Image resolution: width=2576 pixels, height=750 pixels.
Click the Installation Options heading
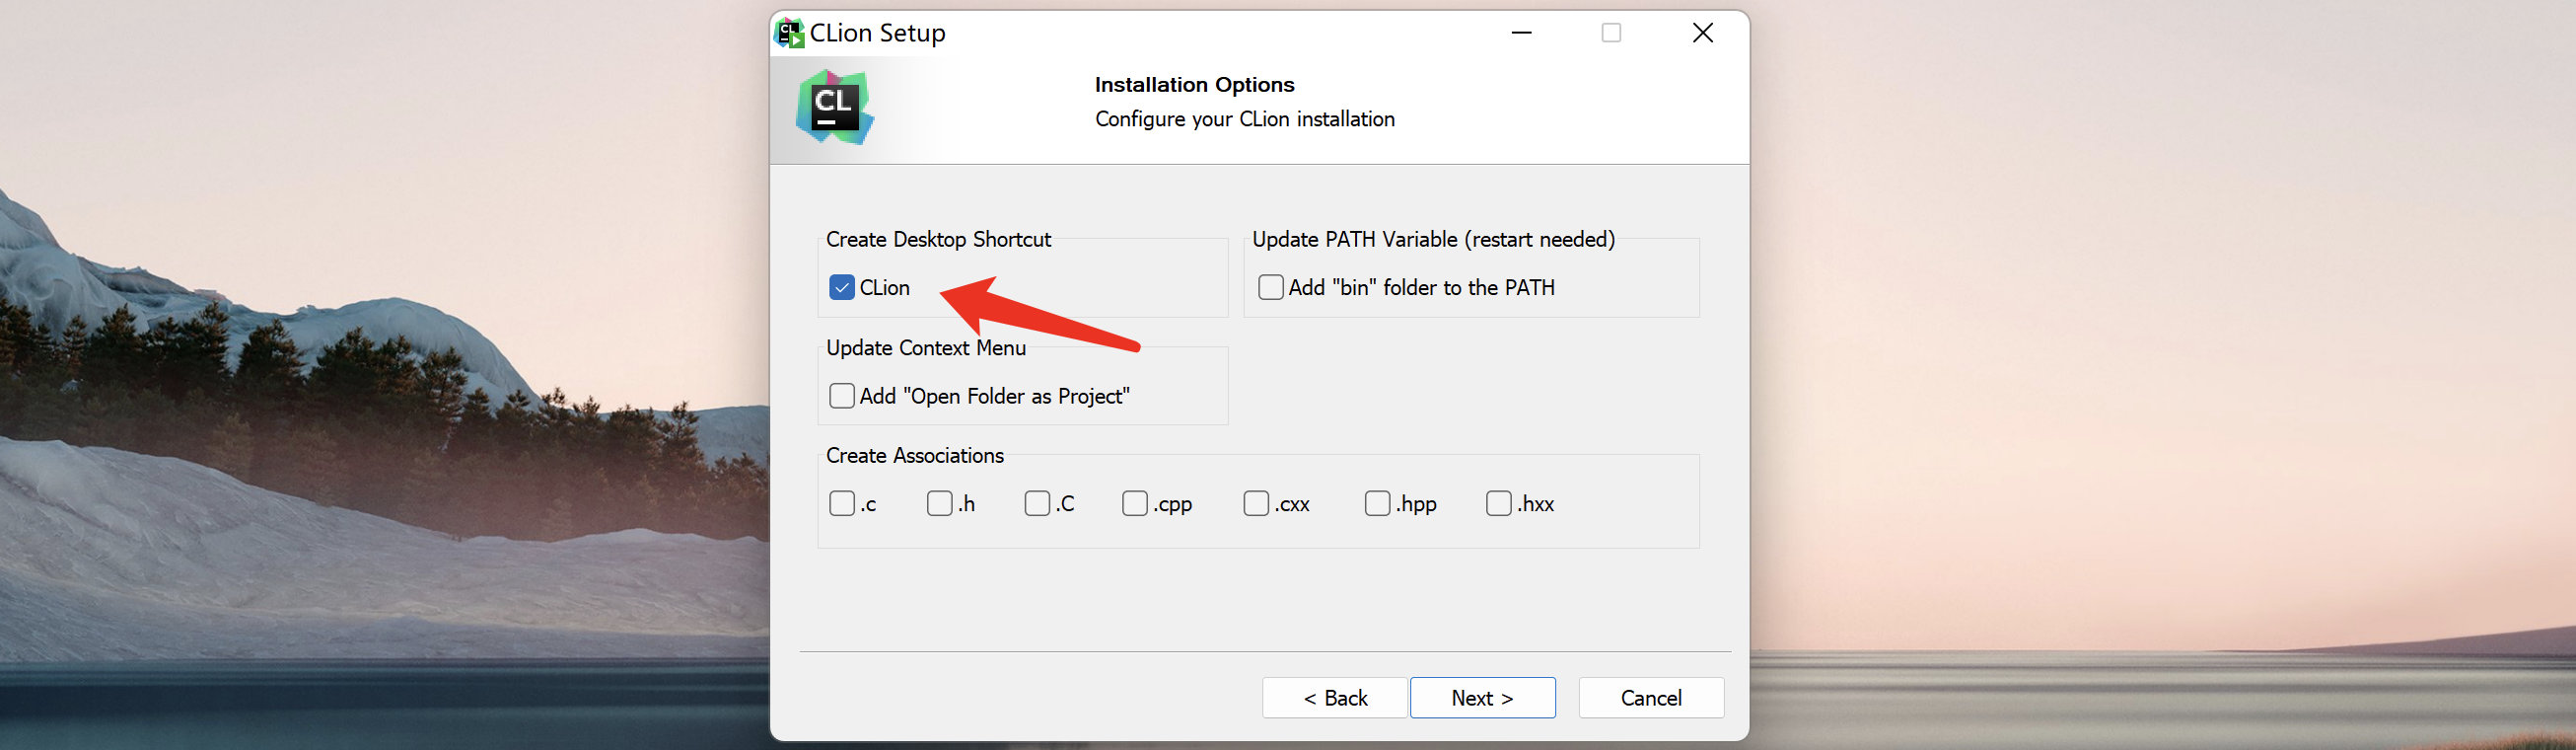(x=1194, y=85)
